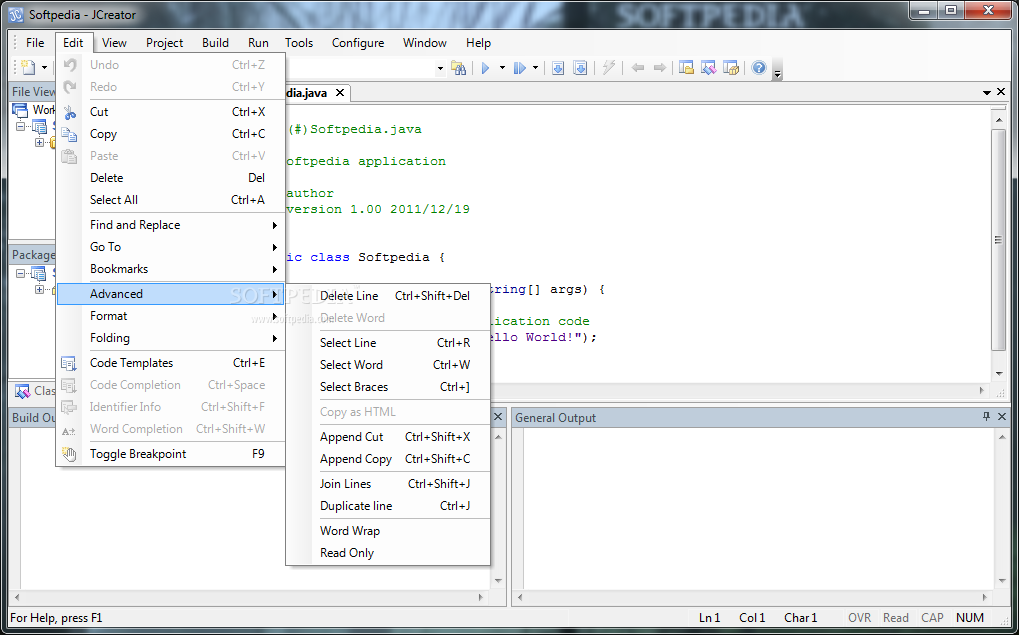
Task: Open the Go To submenu
Action: (x=171, y=247)
